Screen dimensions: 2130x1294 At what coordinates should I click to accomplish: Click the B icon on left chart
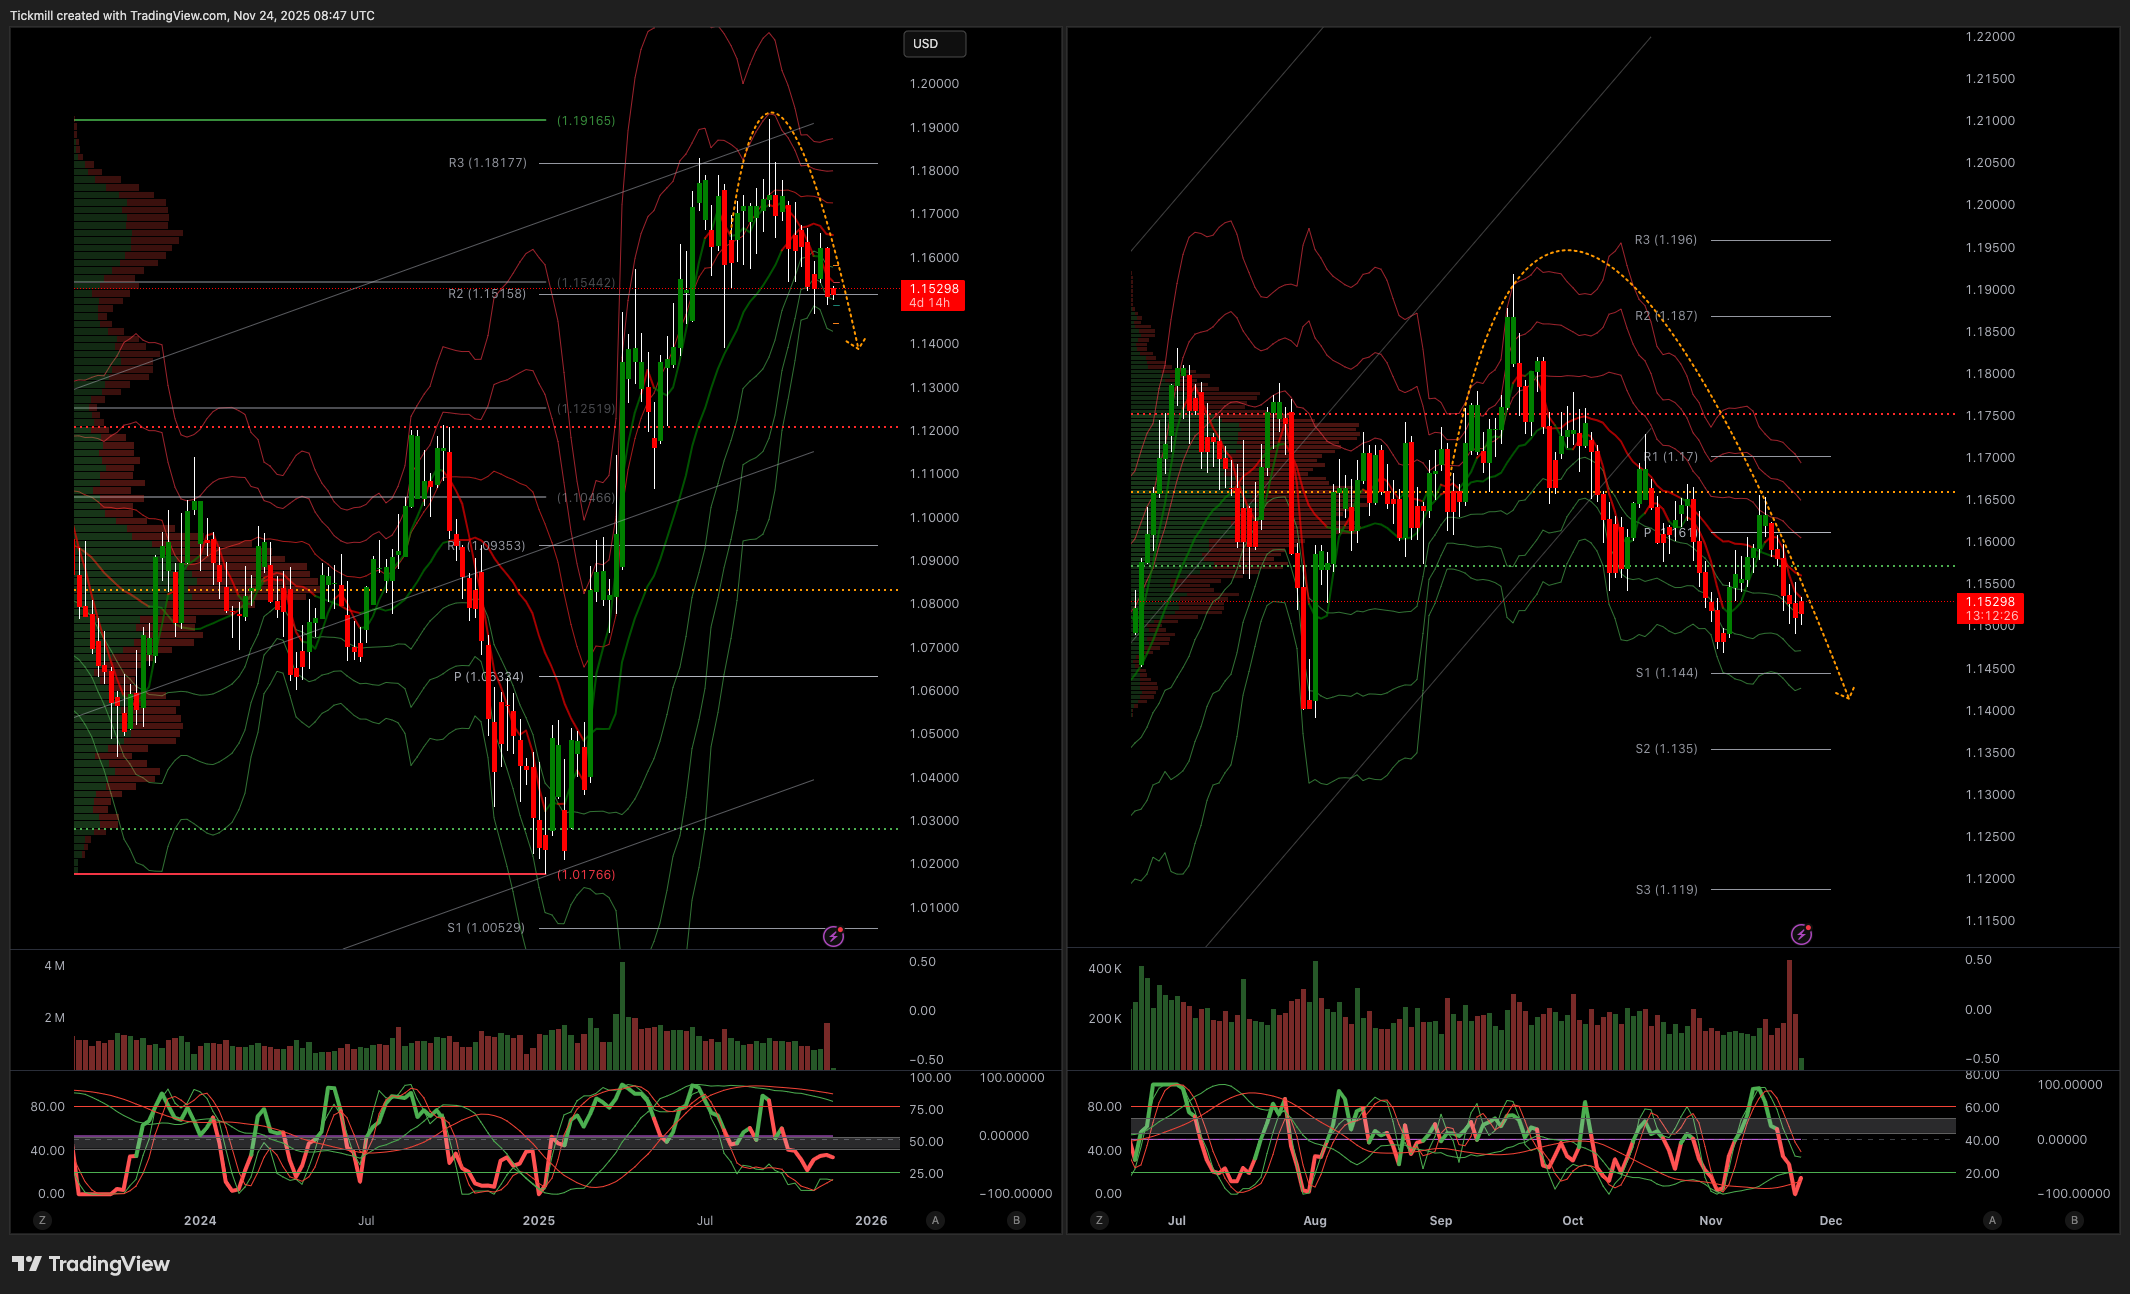pyautogui.click(x=1016, y=1220)
